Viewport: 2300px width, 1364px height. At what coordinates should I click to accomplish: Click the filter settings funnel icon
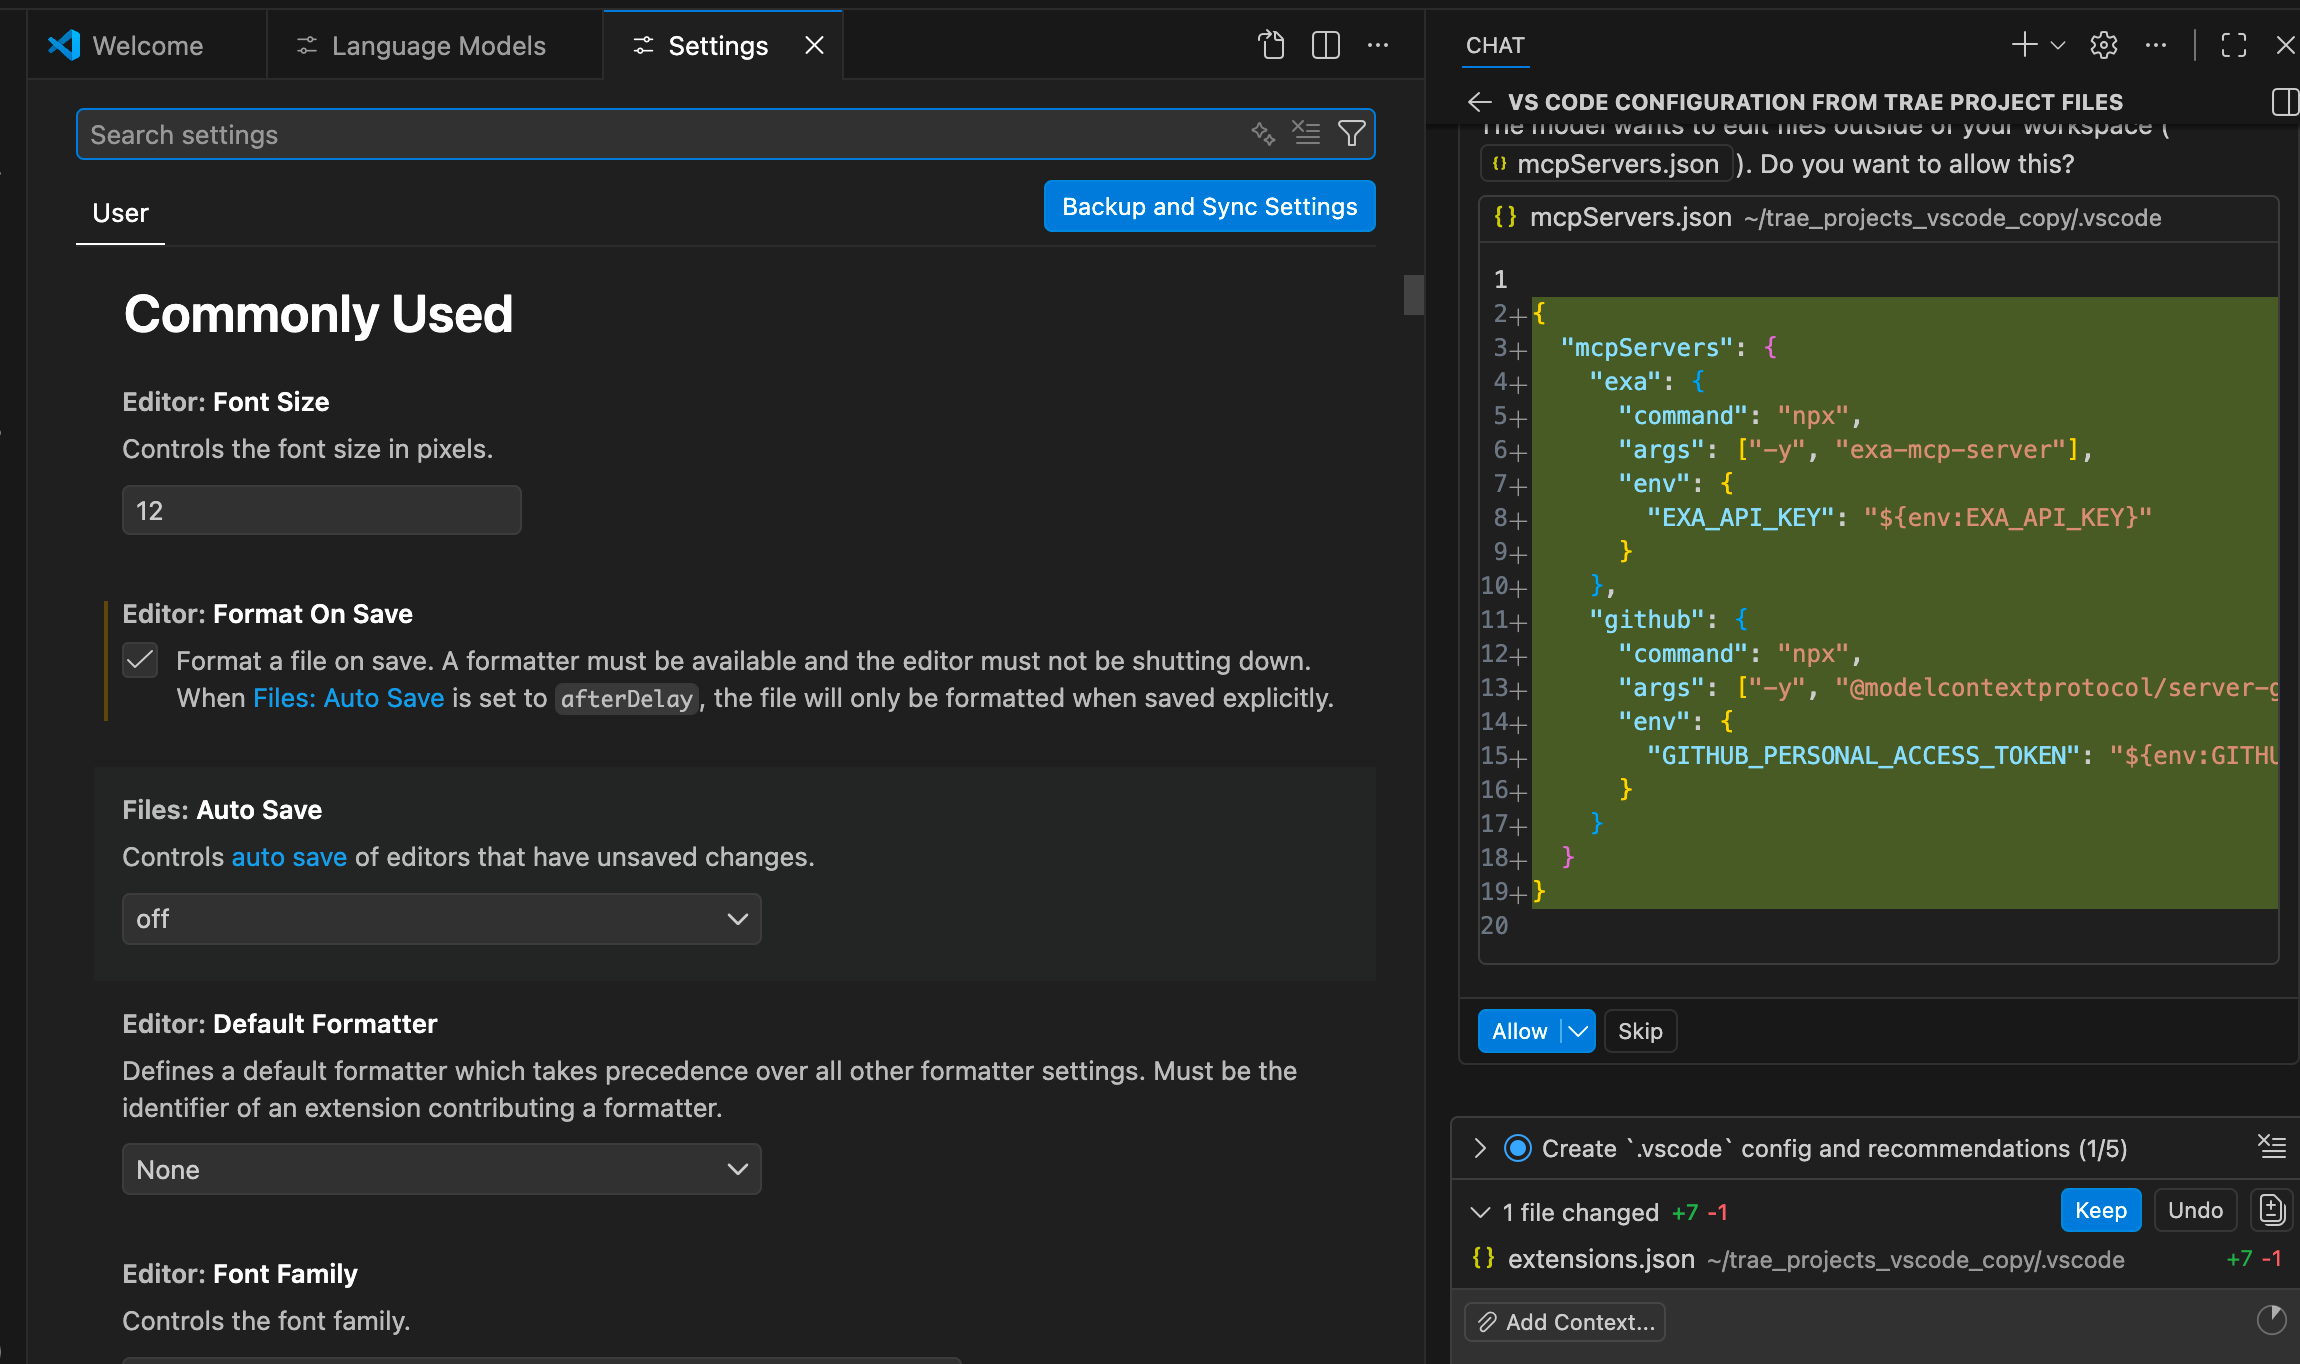pos(1351,133)
